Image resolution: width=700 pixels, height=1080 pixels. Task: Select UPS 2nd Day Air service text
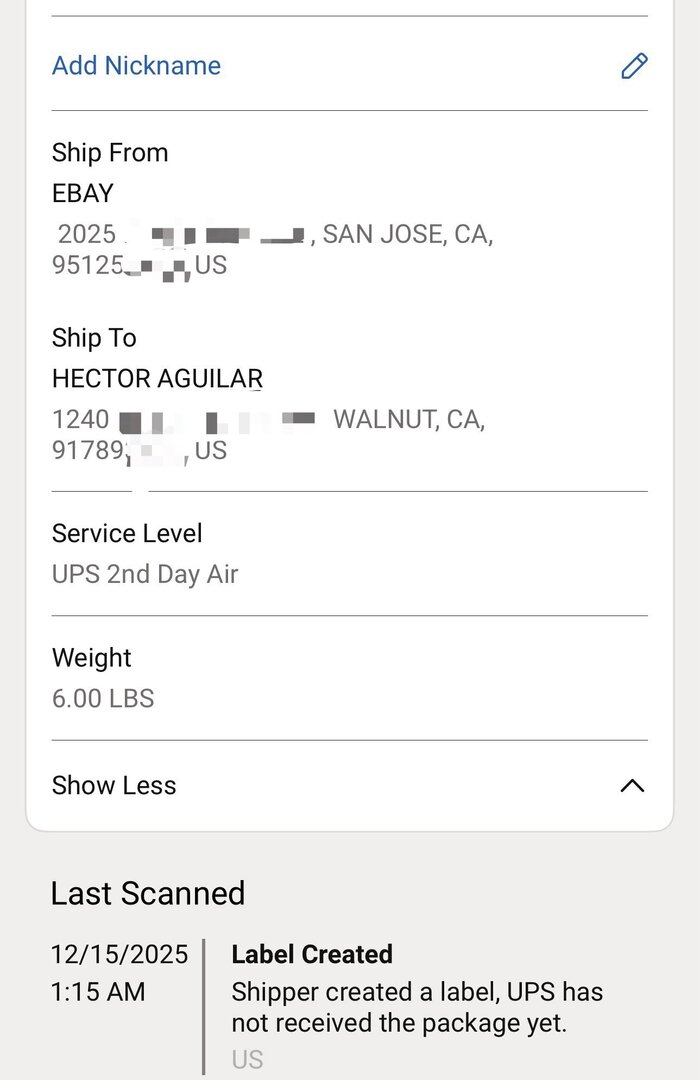145,574
